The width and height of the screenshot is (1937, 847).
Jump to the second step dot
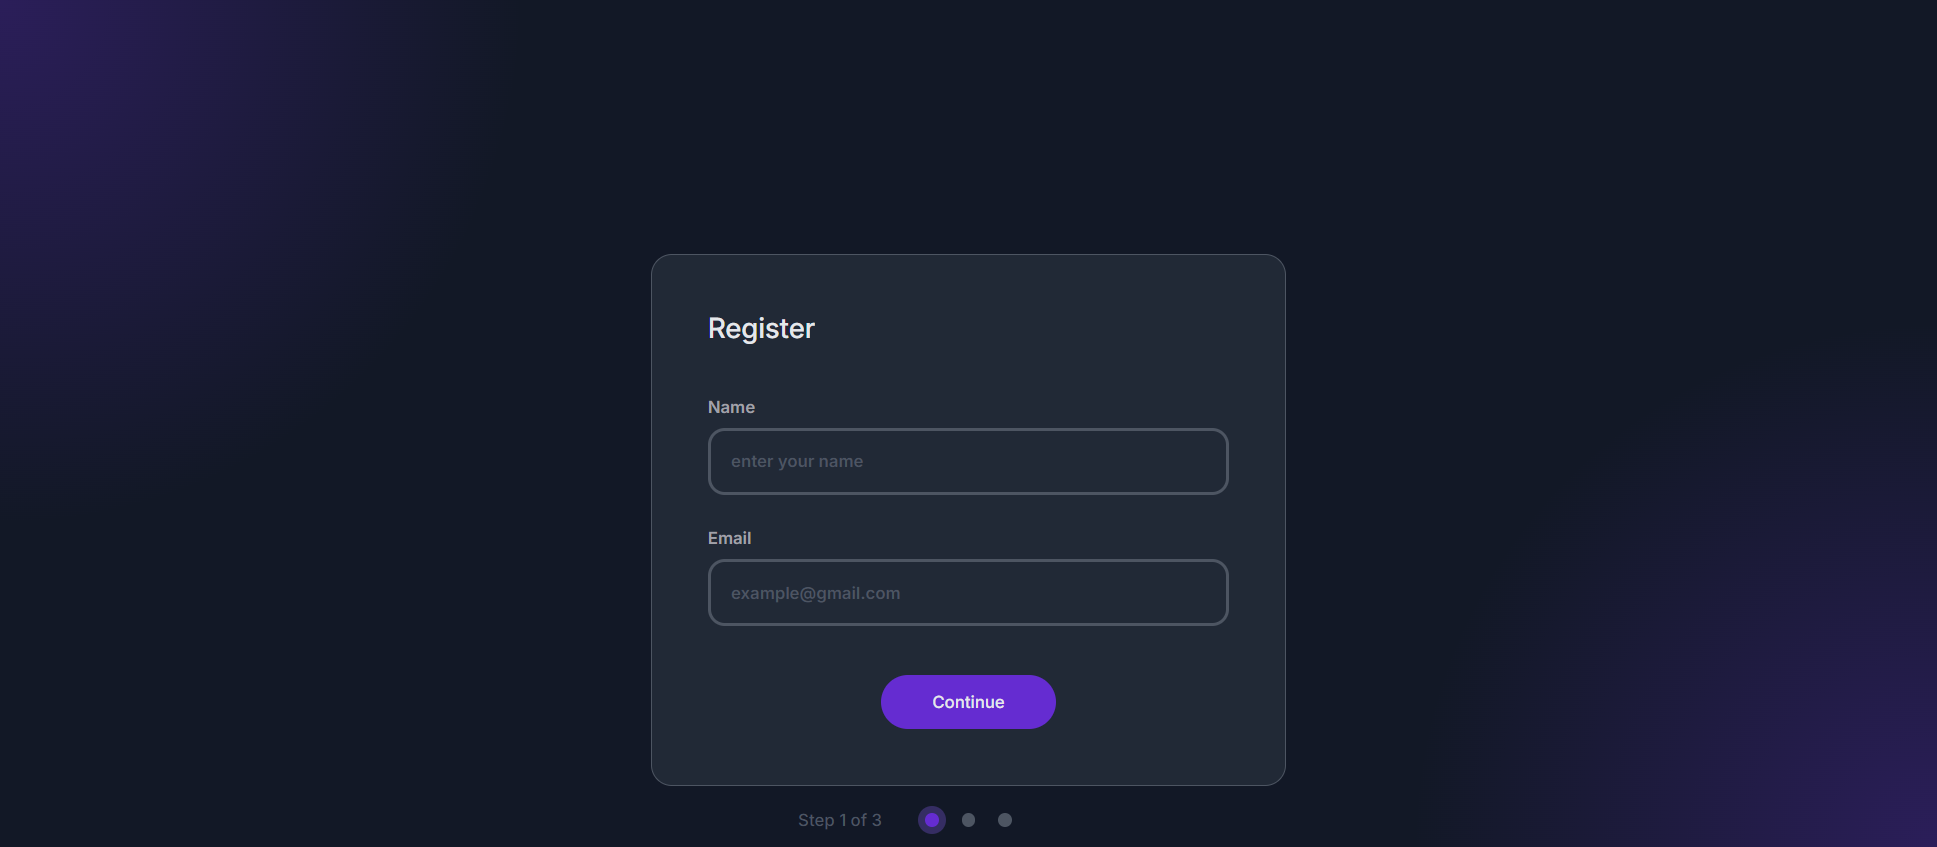[968, 820]
